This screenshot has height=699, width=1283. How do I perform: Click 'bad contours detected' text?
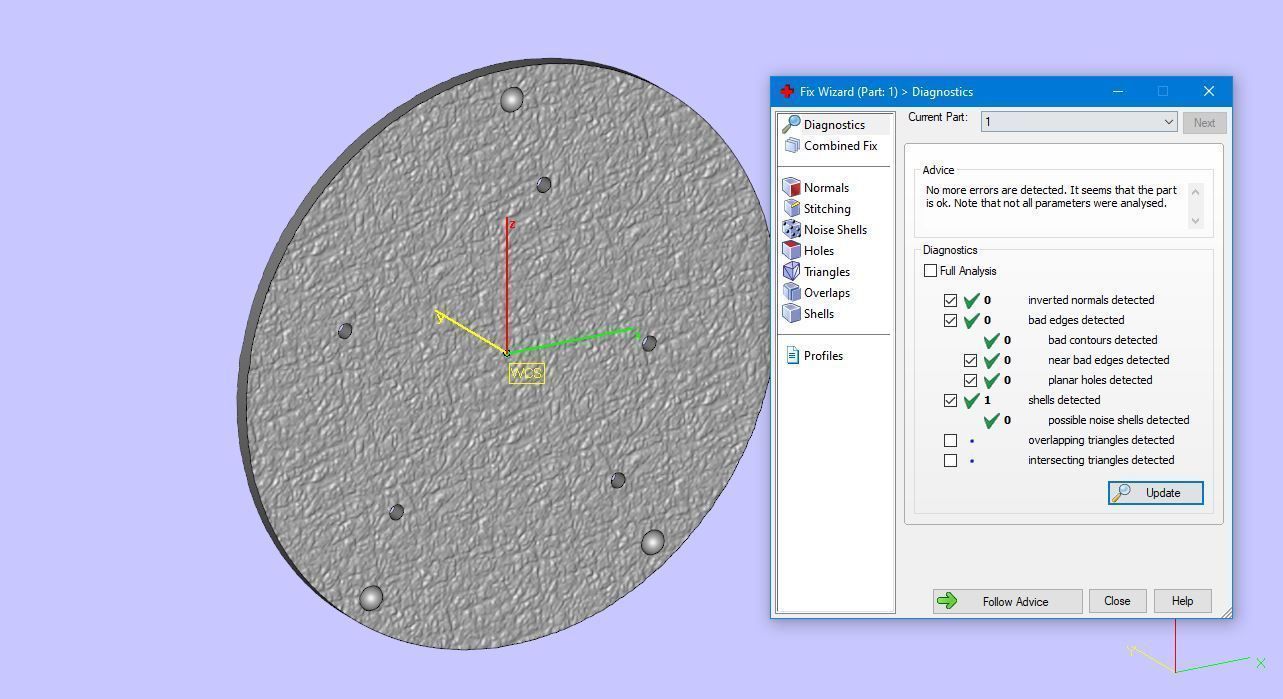pyautogui.click(x=1102, y=340)
